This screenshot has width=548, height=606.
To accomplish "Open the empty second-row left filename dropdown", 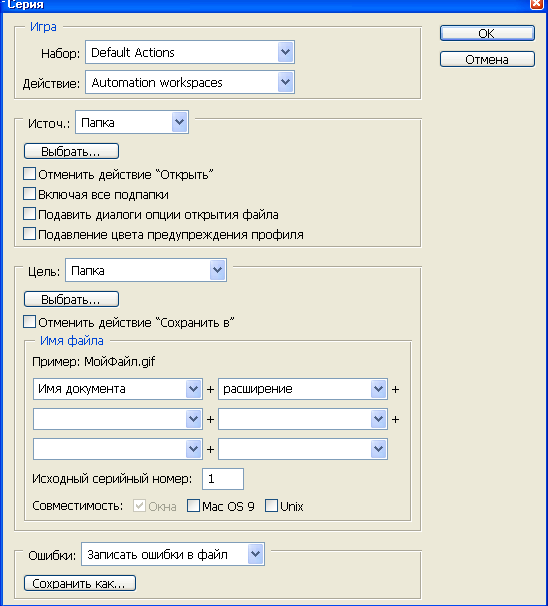I will tap(118, 419).
